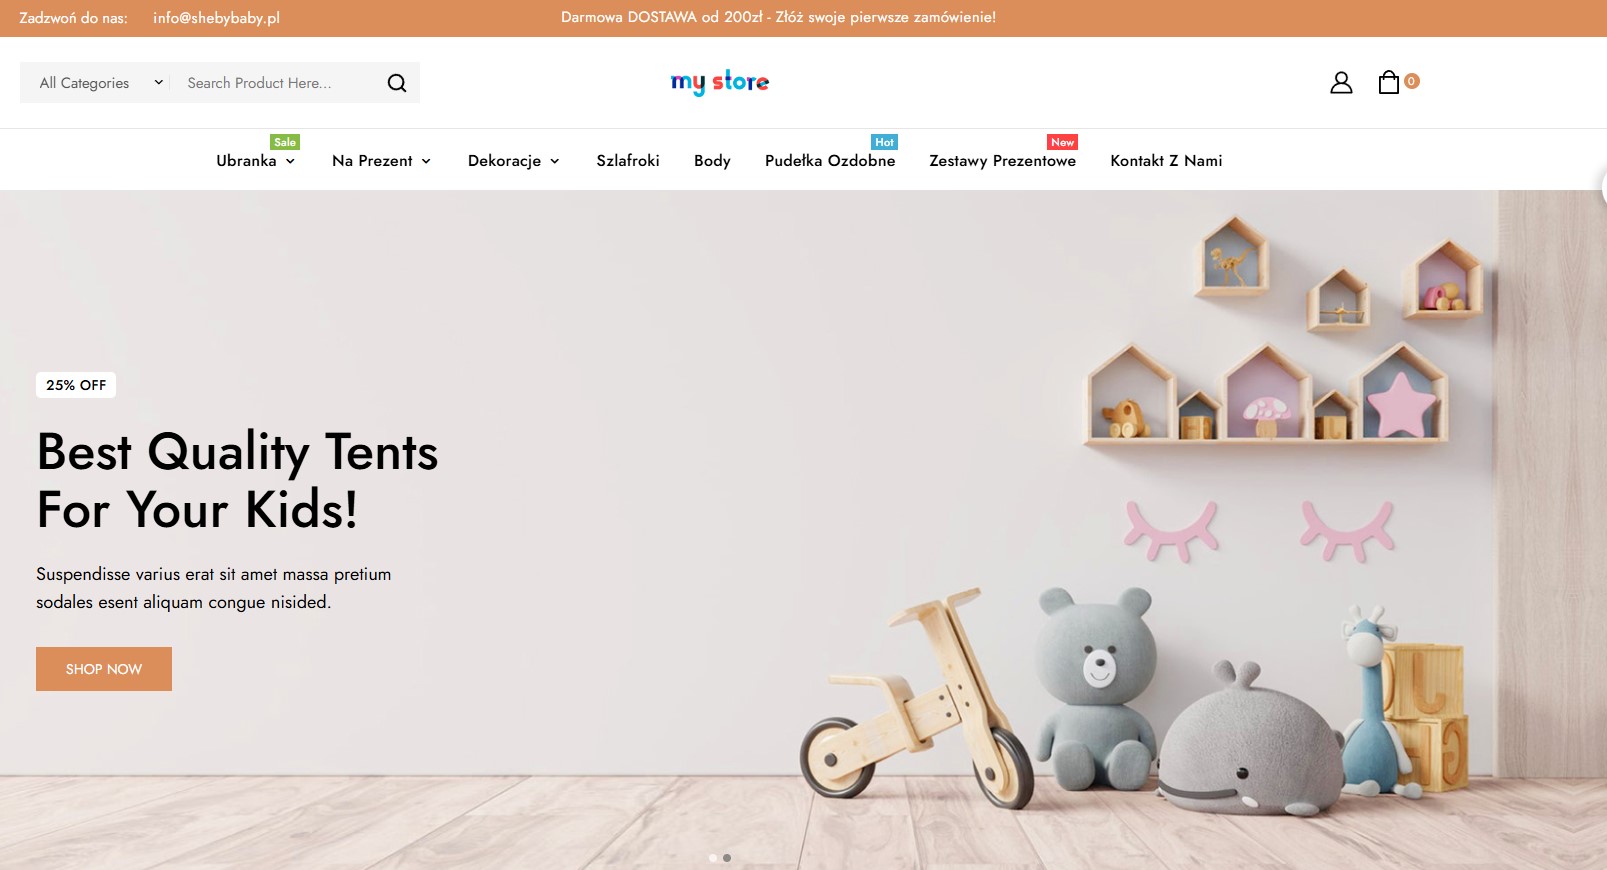Open the All Categories dropdown

[100, 83]
